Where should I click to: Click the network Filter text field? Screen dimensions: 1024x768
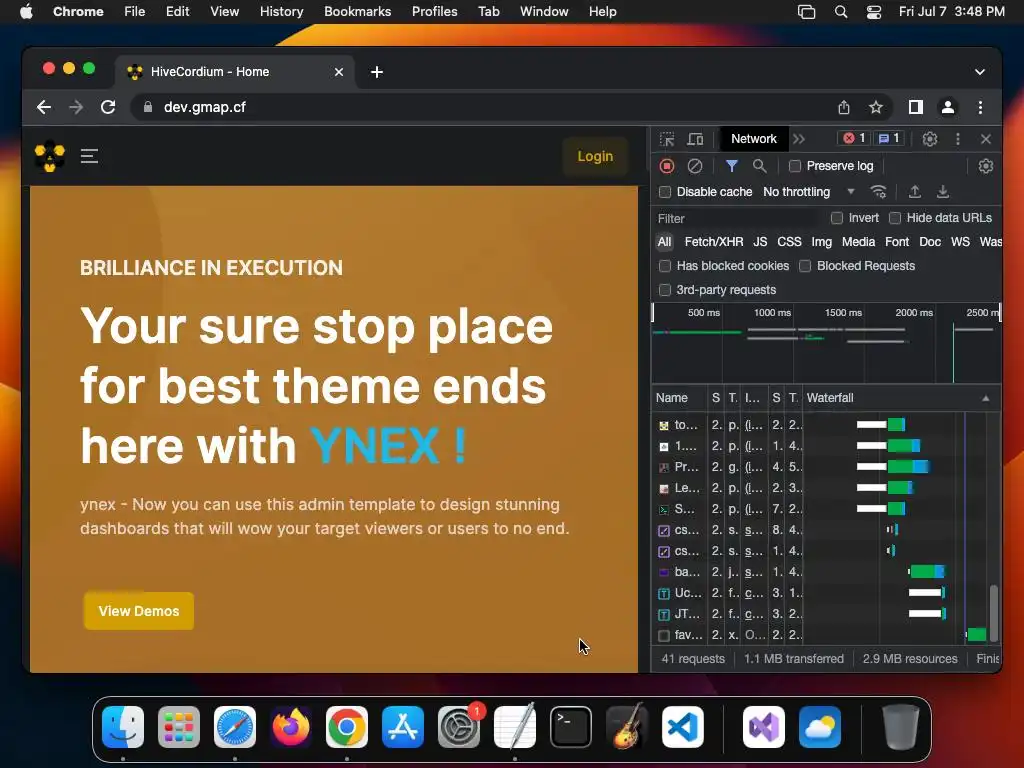(x=738, y=218)
